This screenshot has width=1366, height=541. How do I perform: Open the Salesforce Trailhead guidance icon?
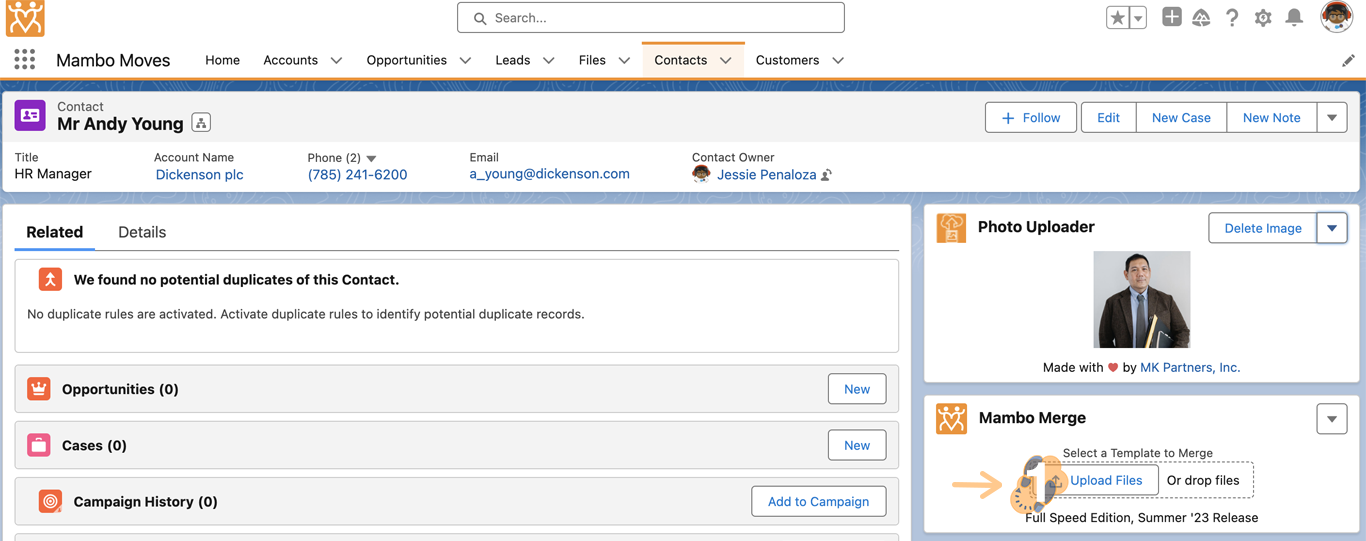(x=1201, y=18)
